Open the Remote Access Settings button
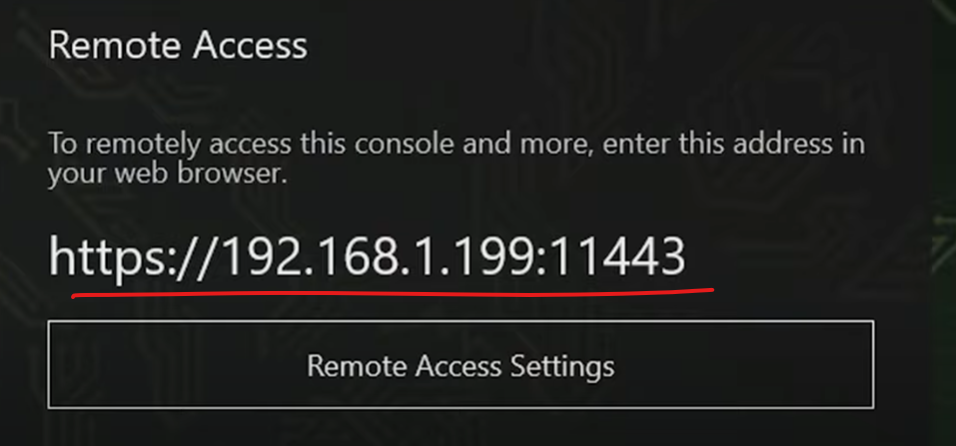The height and width of the screenshot is (446, 956). [x=460, y=364]
